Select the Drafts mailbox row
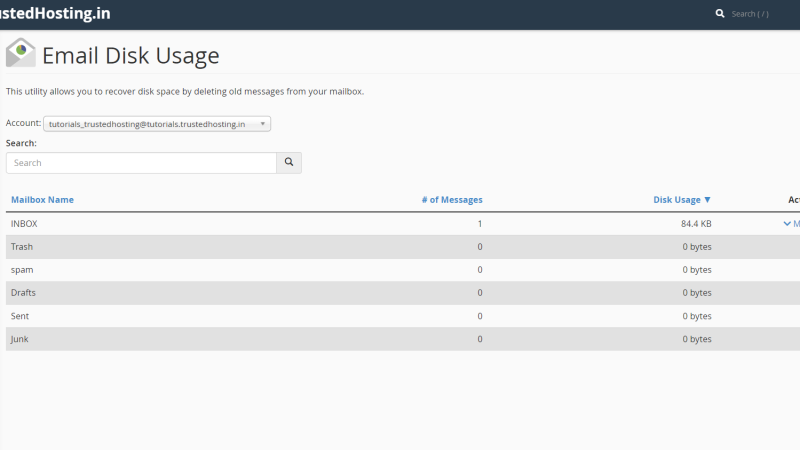800x450 pixels. pos(403,293)
